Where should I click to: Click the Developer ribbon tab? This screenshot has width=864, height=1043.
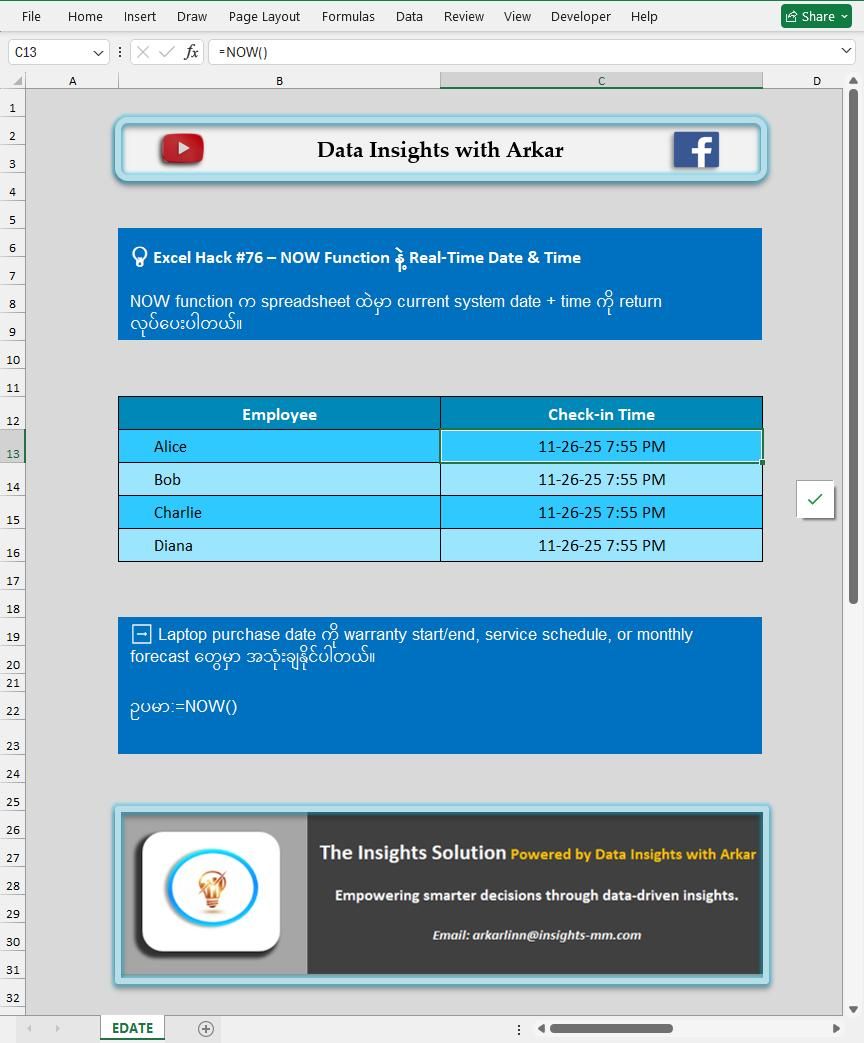[x=580, y=16]
